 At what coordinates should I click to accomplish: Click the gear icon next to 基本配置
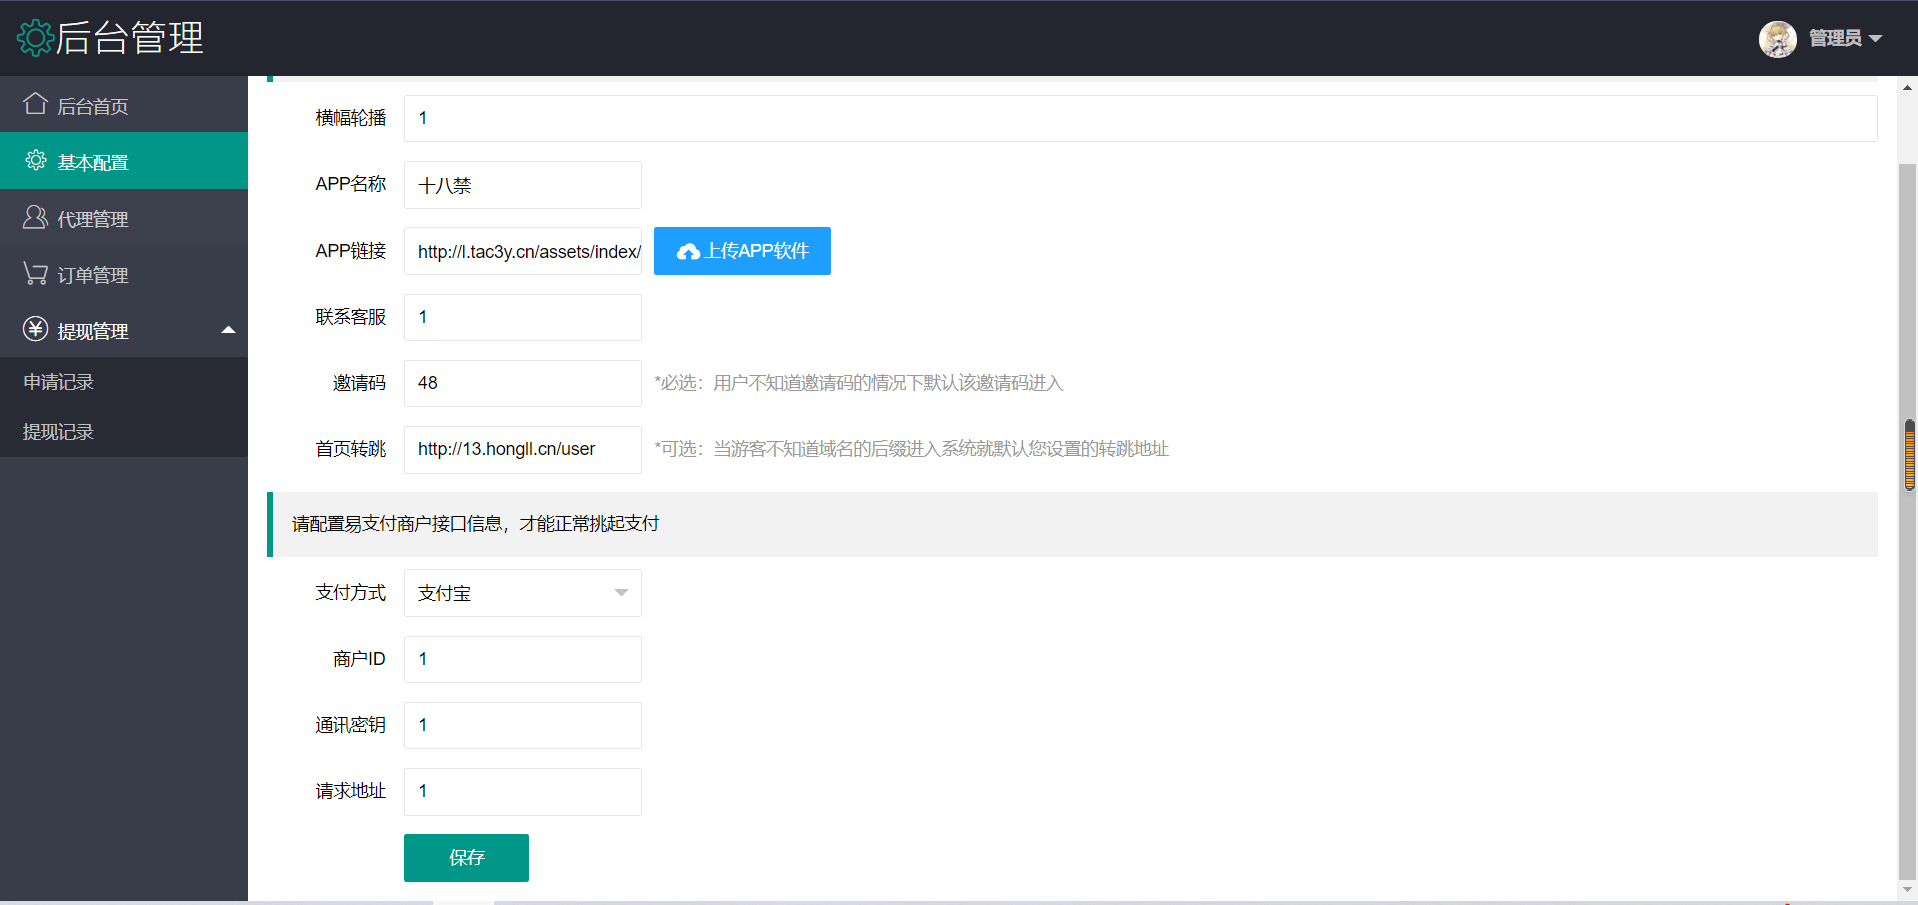(36, 161)
